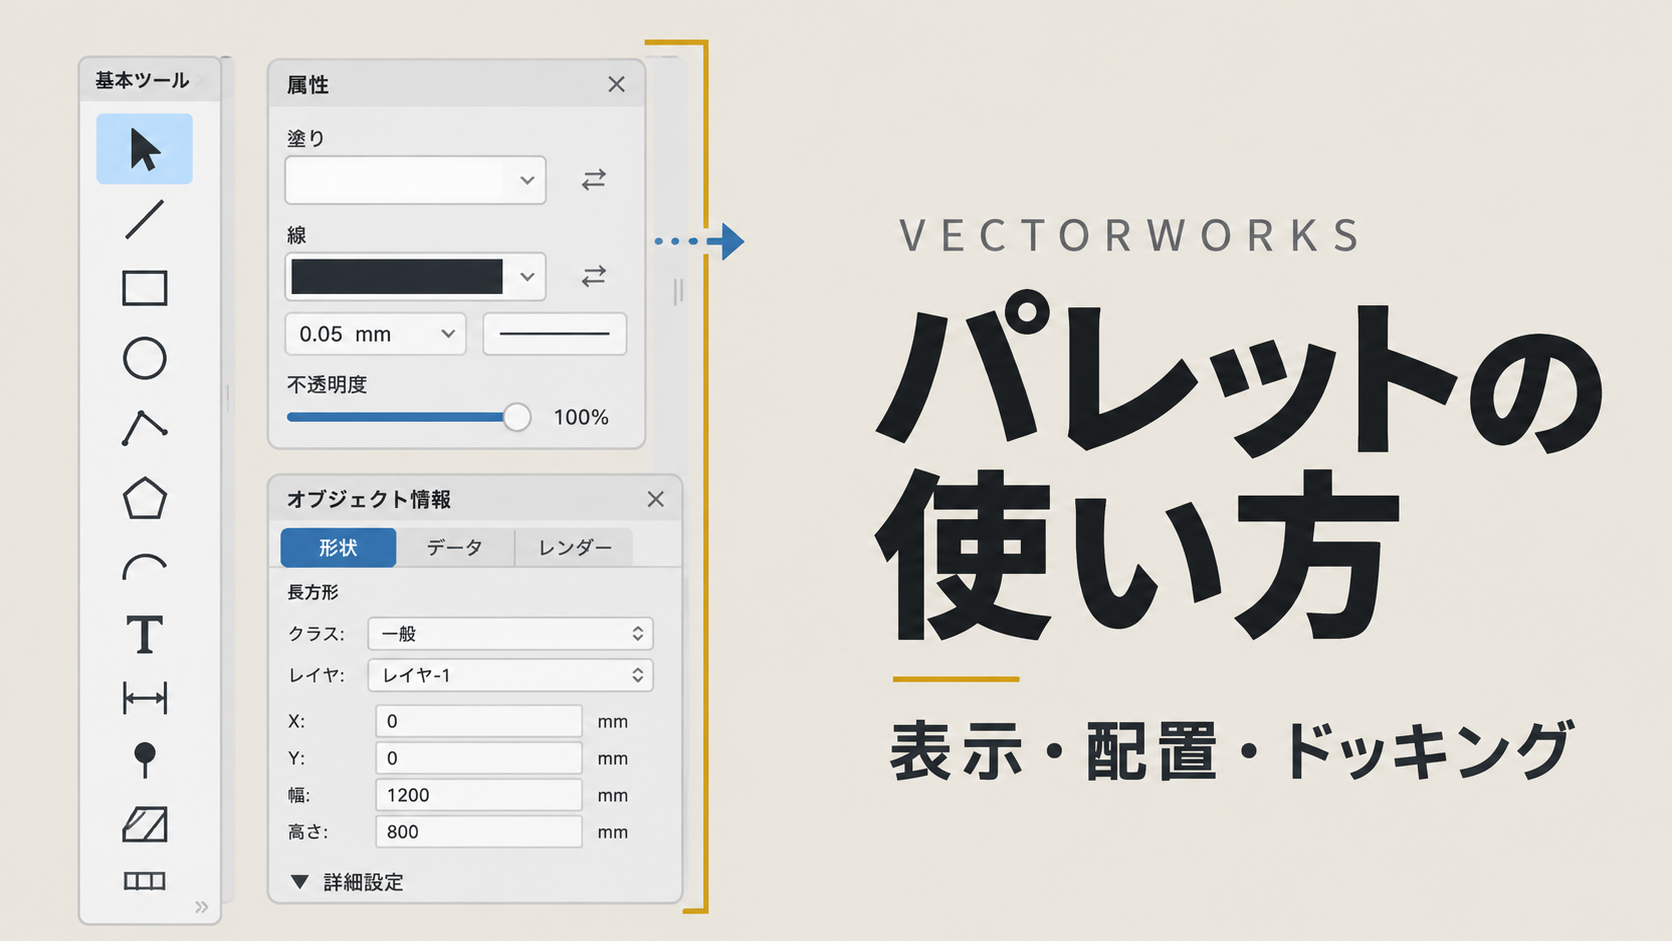Click the palette dock grip handle

tap(678, 291)
